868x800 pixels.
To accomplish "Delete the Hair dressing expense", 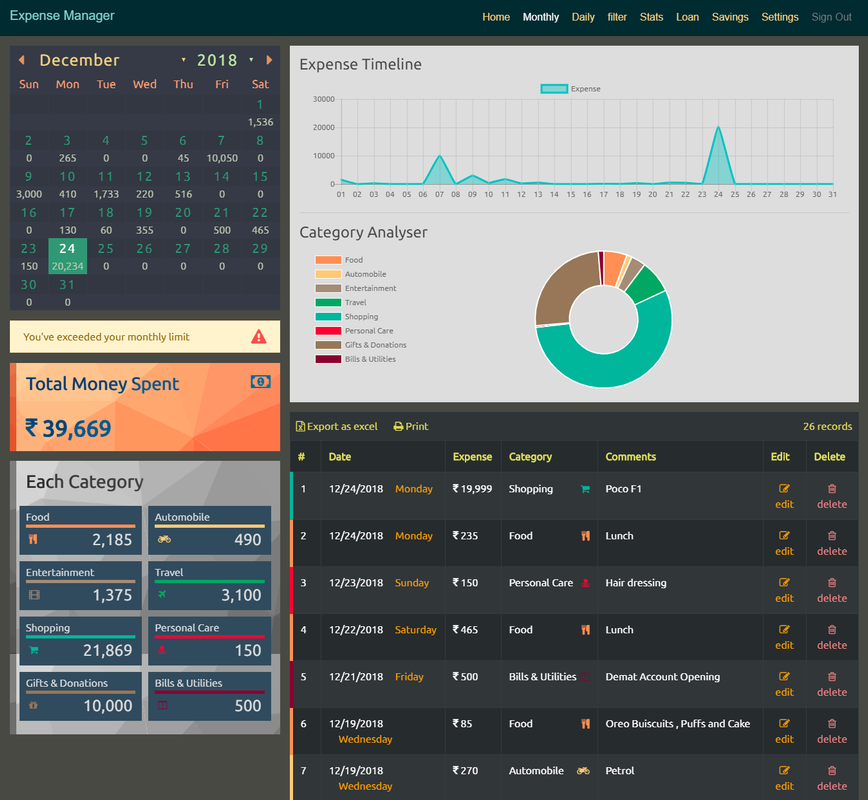I will point(832,590).
